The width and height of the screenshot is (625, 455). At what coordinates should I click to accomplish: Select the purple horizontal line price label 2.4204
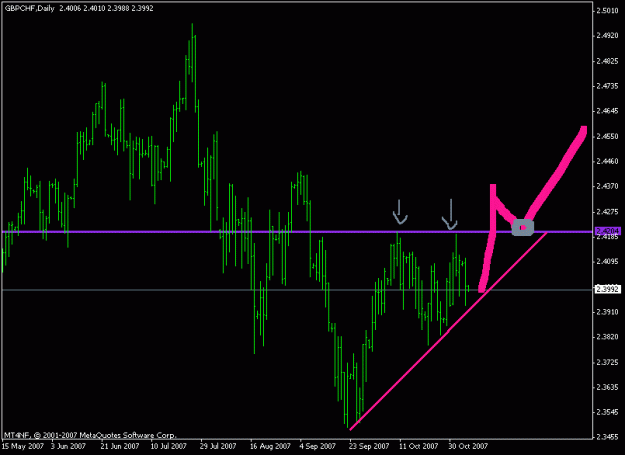607,231
